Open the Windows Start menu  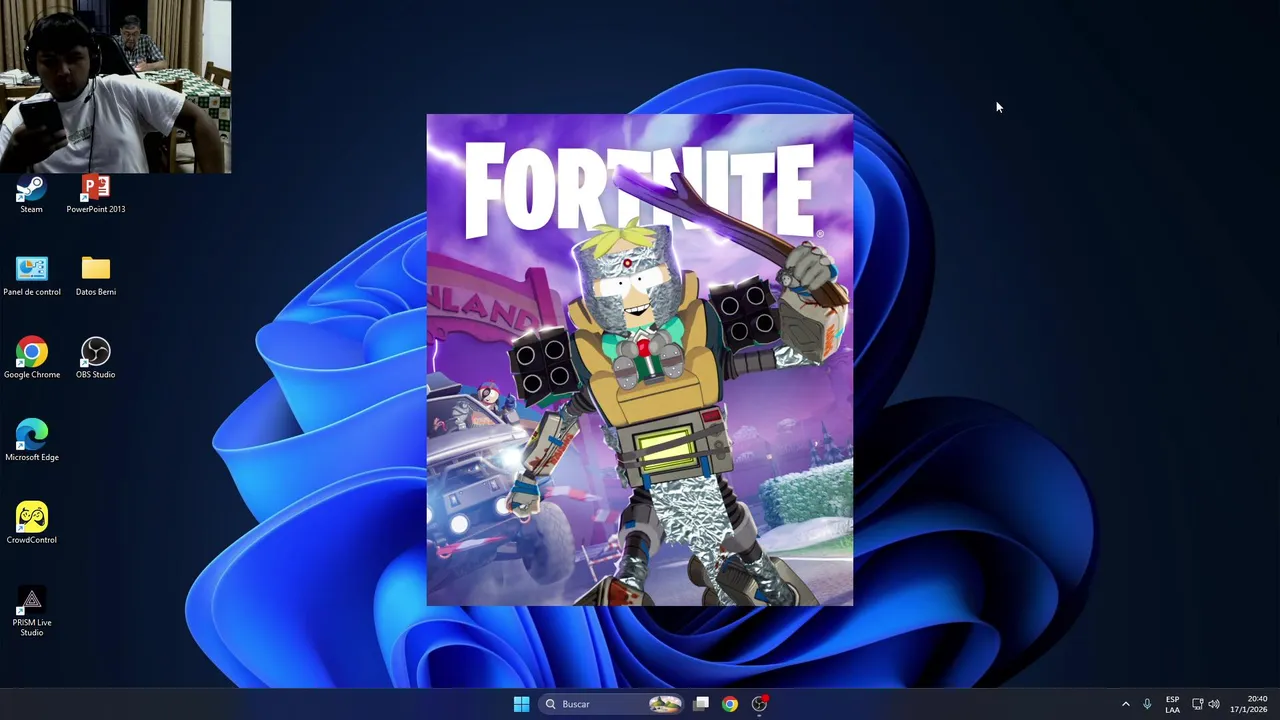tap(521, 704)
